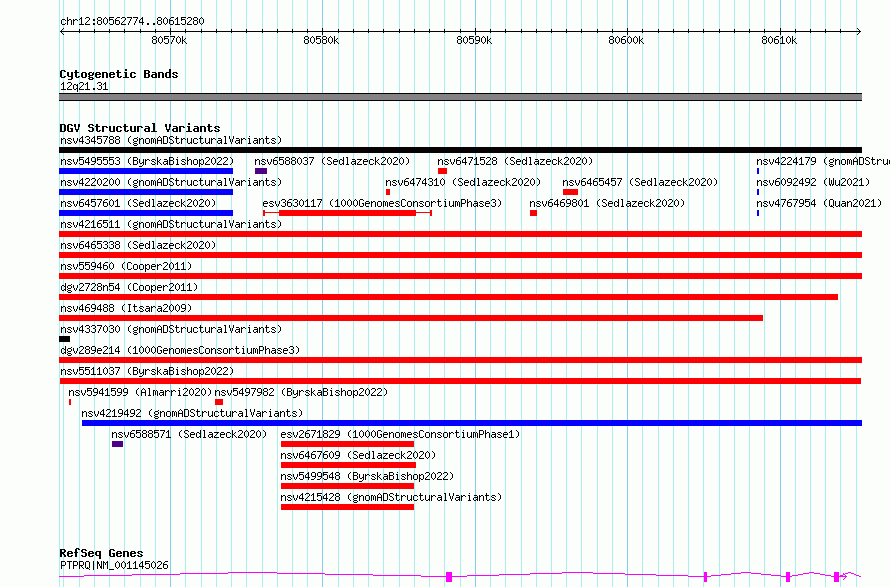Open the nsv5941599 (Almarri2020) label
Image resolution: width=890 pixels, height=587 pixels.
pyautogui.click(x=140, y=392)
